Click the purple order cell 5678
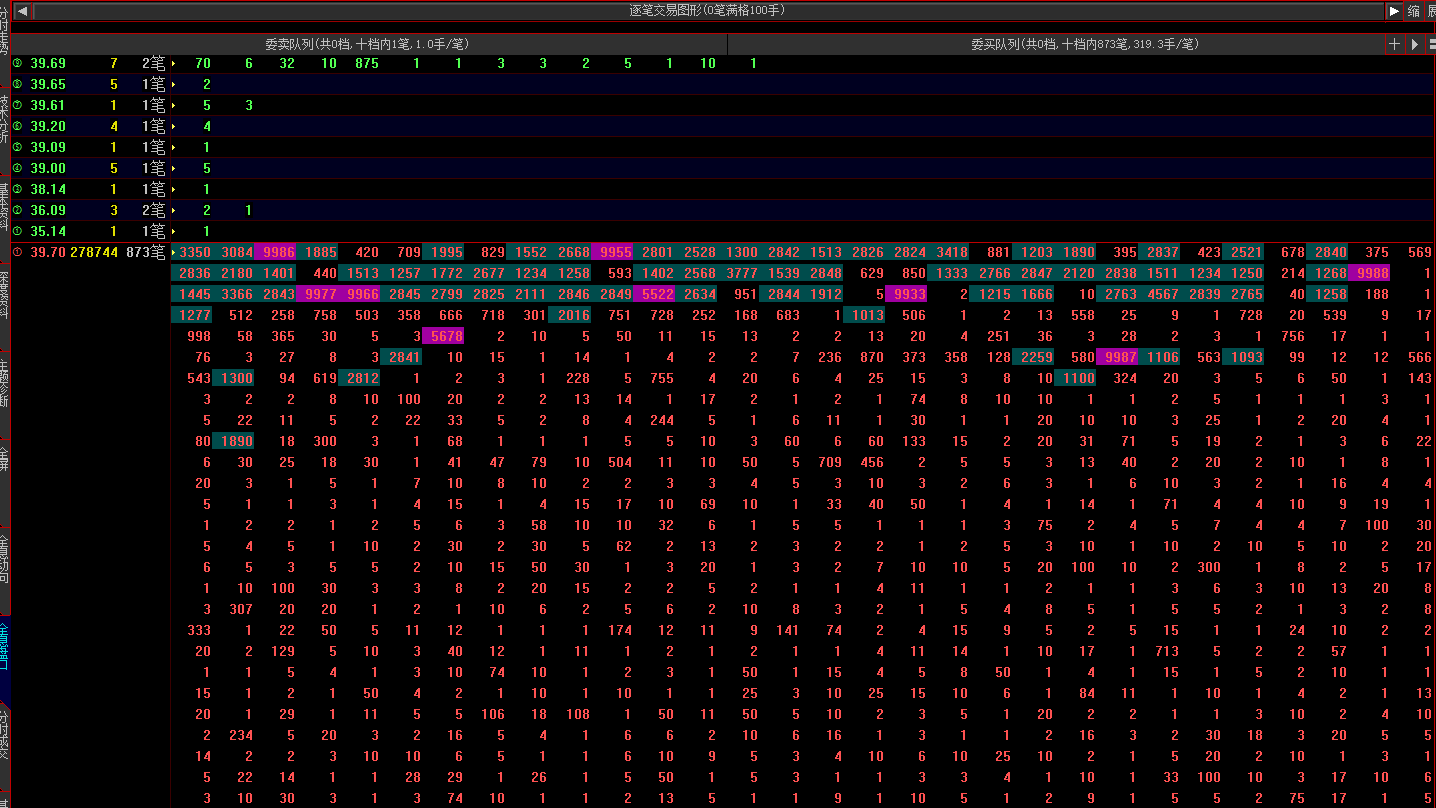Viewport: 1436px width, 808px height. click(x=444, y=336)
